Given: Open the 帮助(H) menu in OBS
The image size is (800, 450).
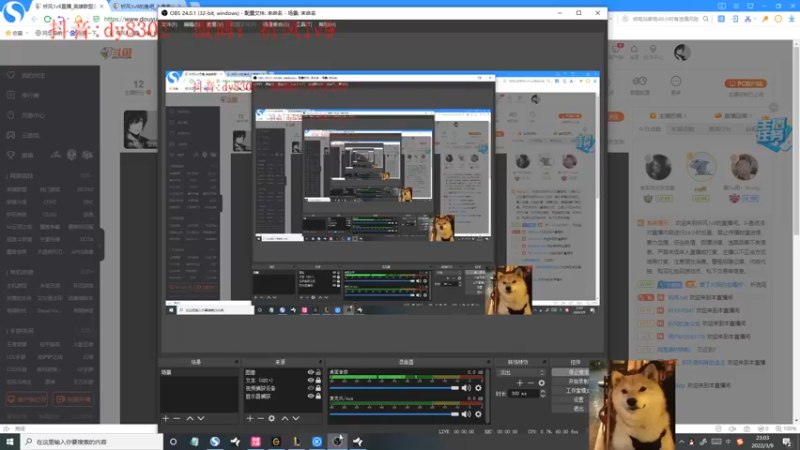Looking at the screenshot, I should (x=327, y=24).
